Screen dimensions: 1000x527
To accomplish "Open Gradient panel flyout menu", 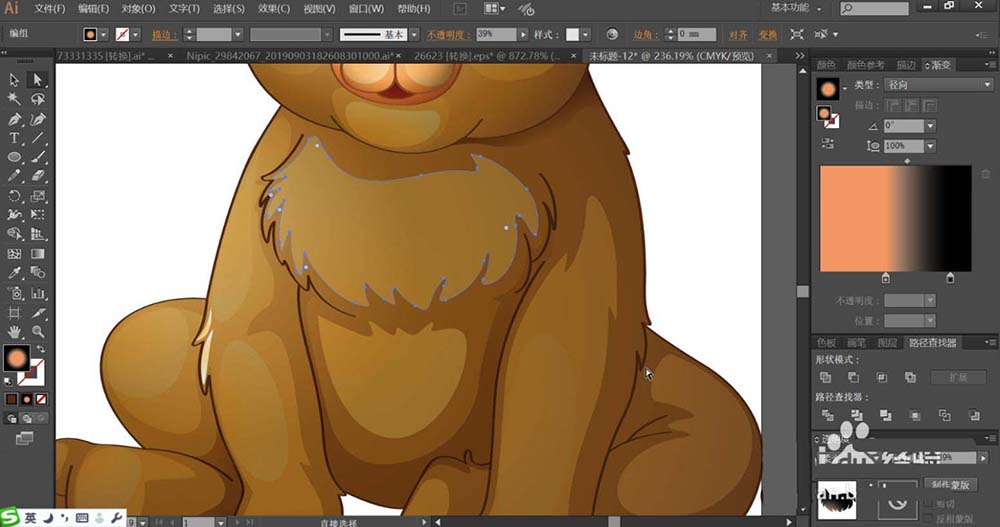I will coord(989,65).
